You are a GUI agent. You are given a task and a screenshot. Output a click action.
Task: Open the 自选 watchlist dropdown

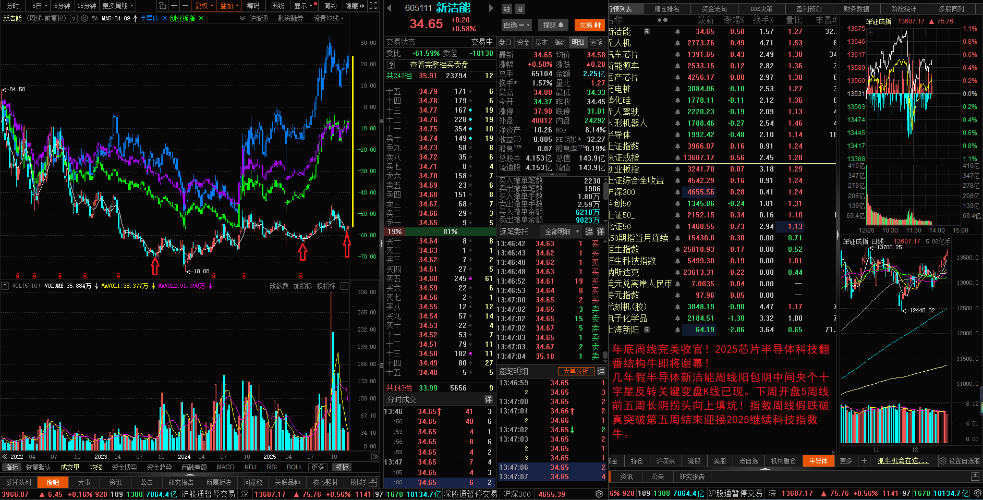(x=517, y=25)
